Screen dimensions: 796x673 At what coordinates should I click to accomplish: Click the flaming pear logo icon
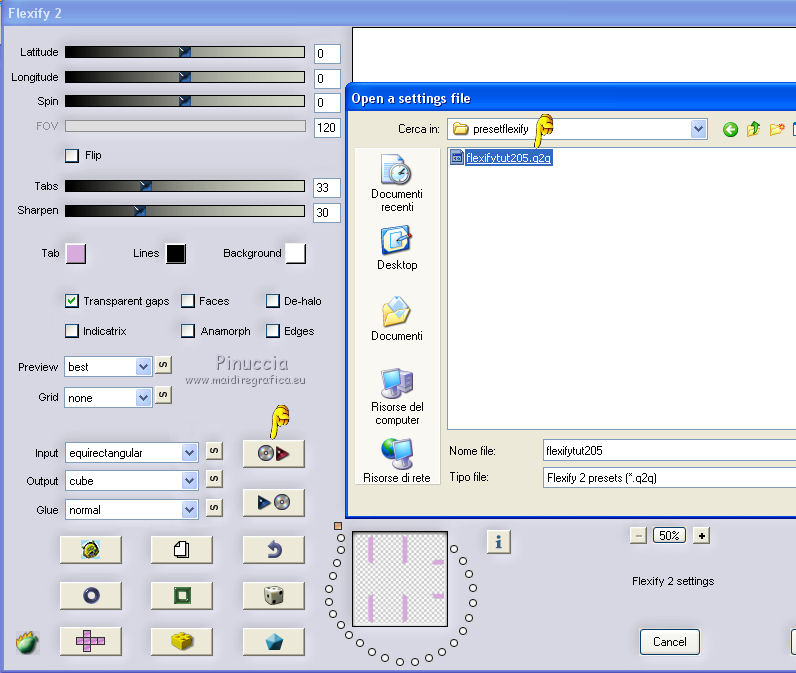27,642
